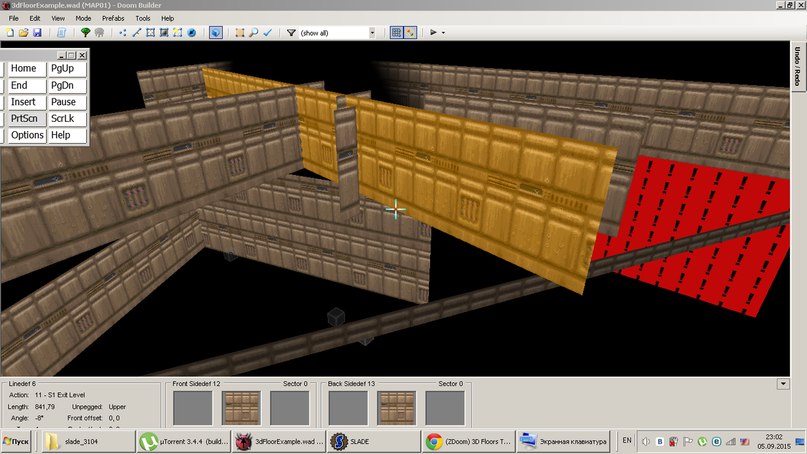Click the End key on on-screen keyboard
Viewport: 807px width, 454px height.
point(27,85)
